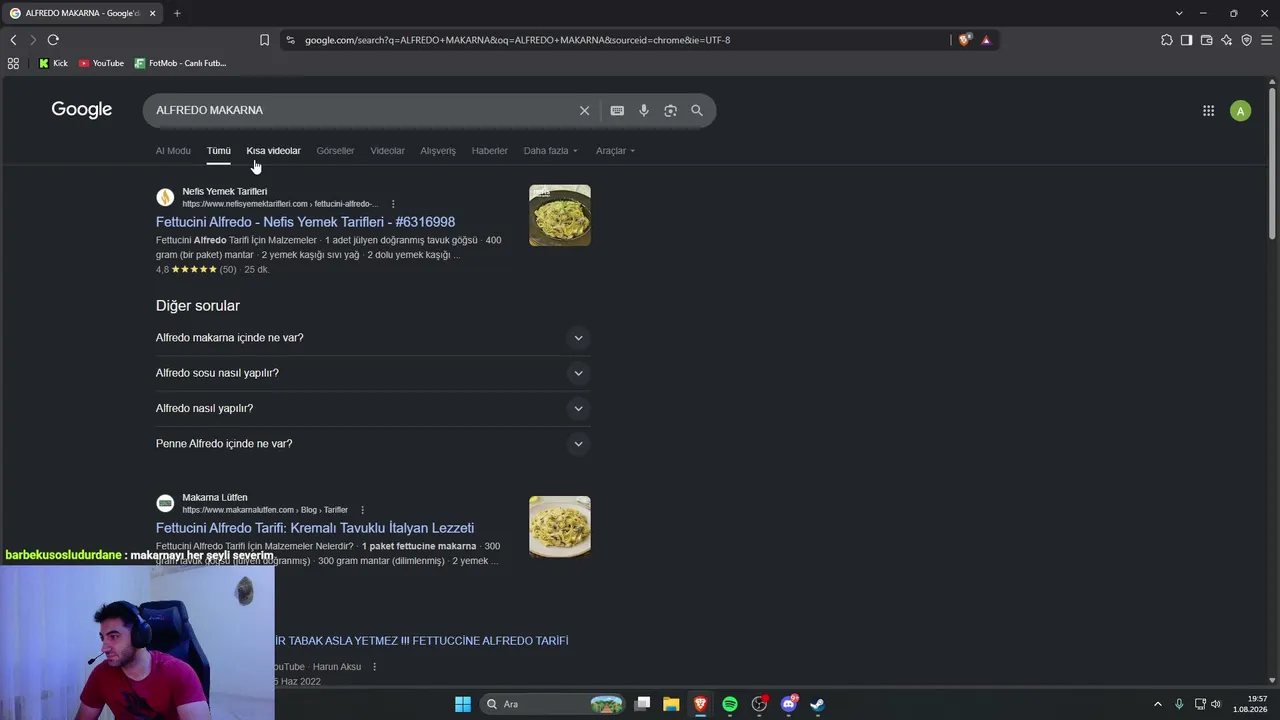Show hidden system tray icons

(1158, 704)
